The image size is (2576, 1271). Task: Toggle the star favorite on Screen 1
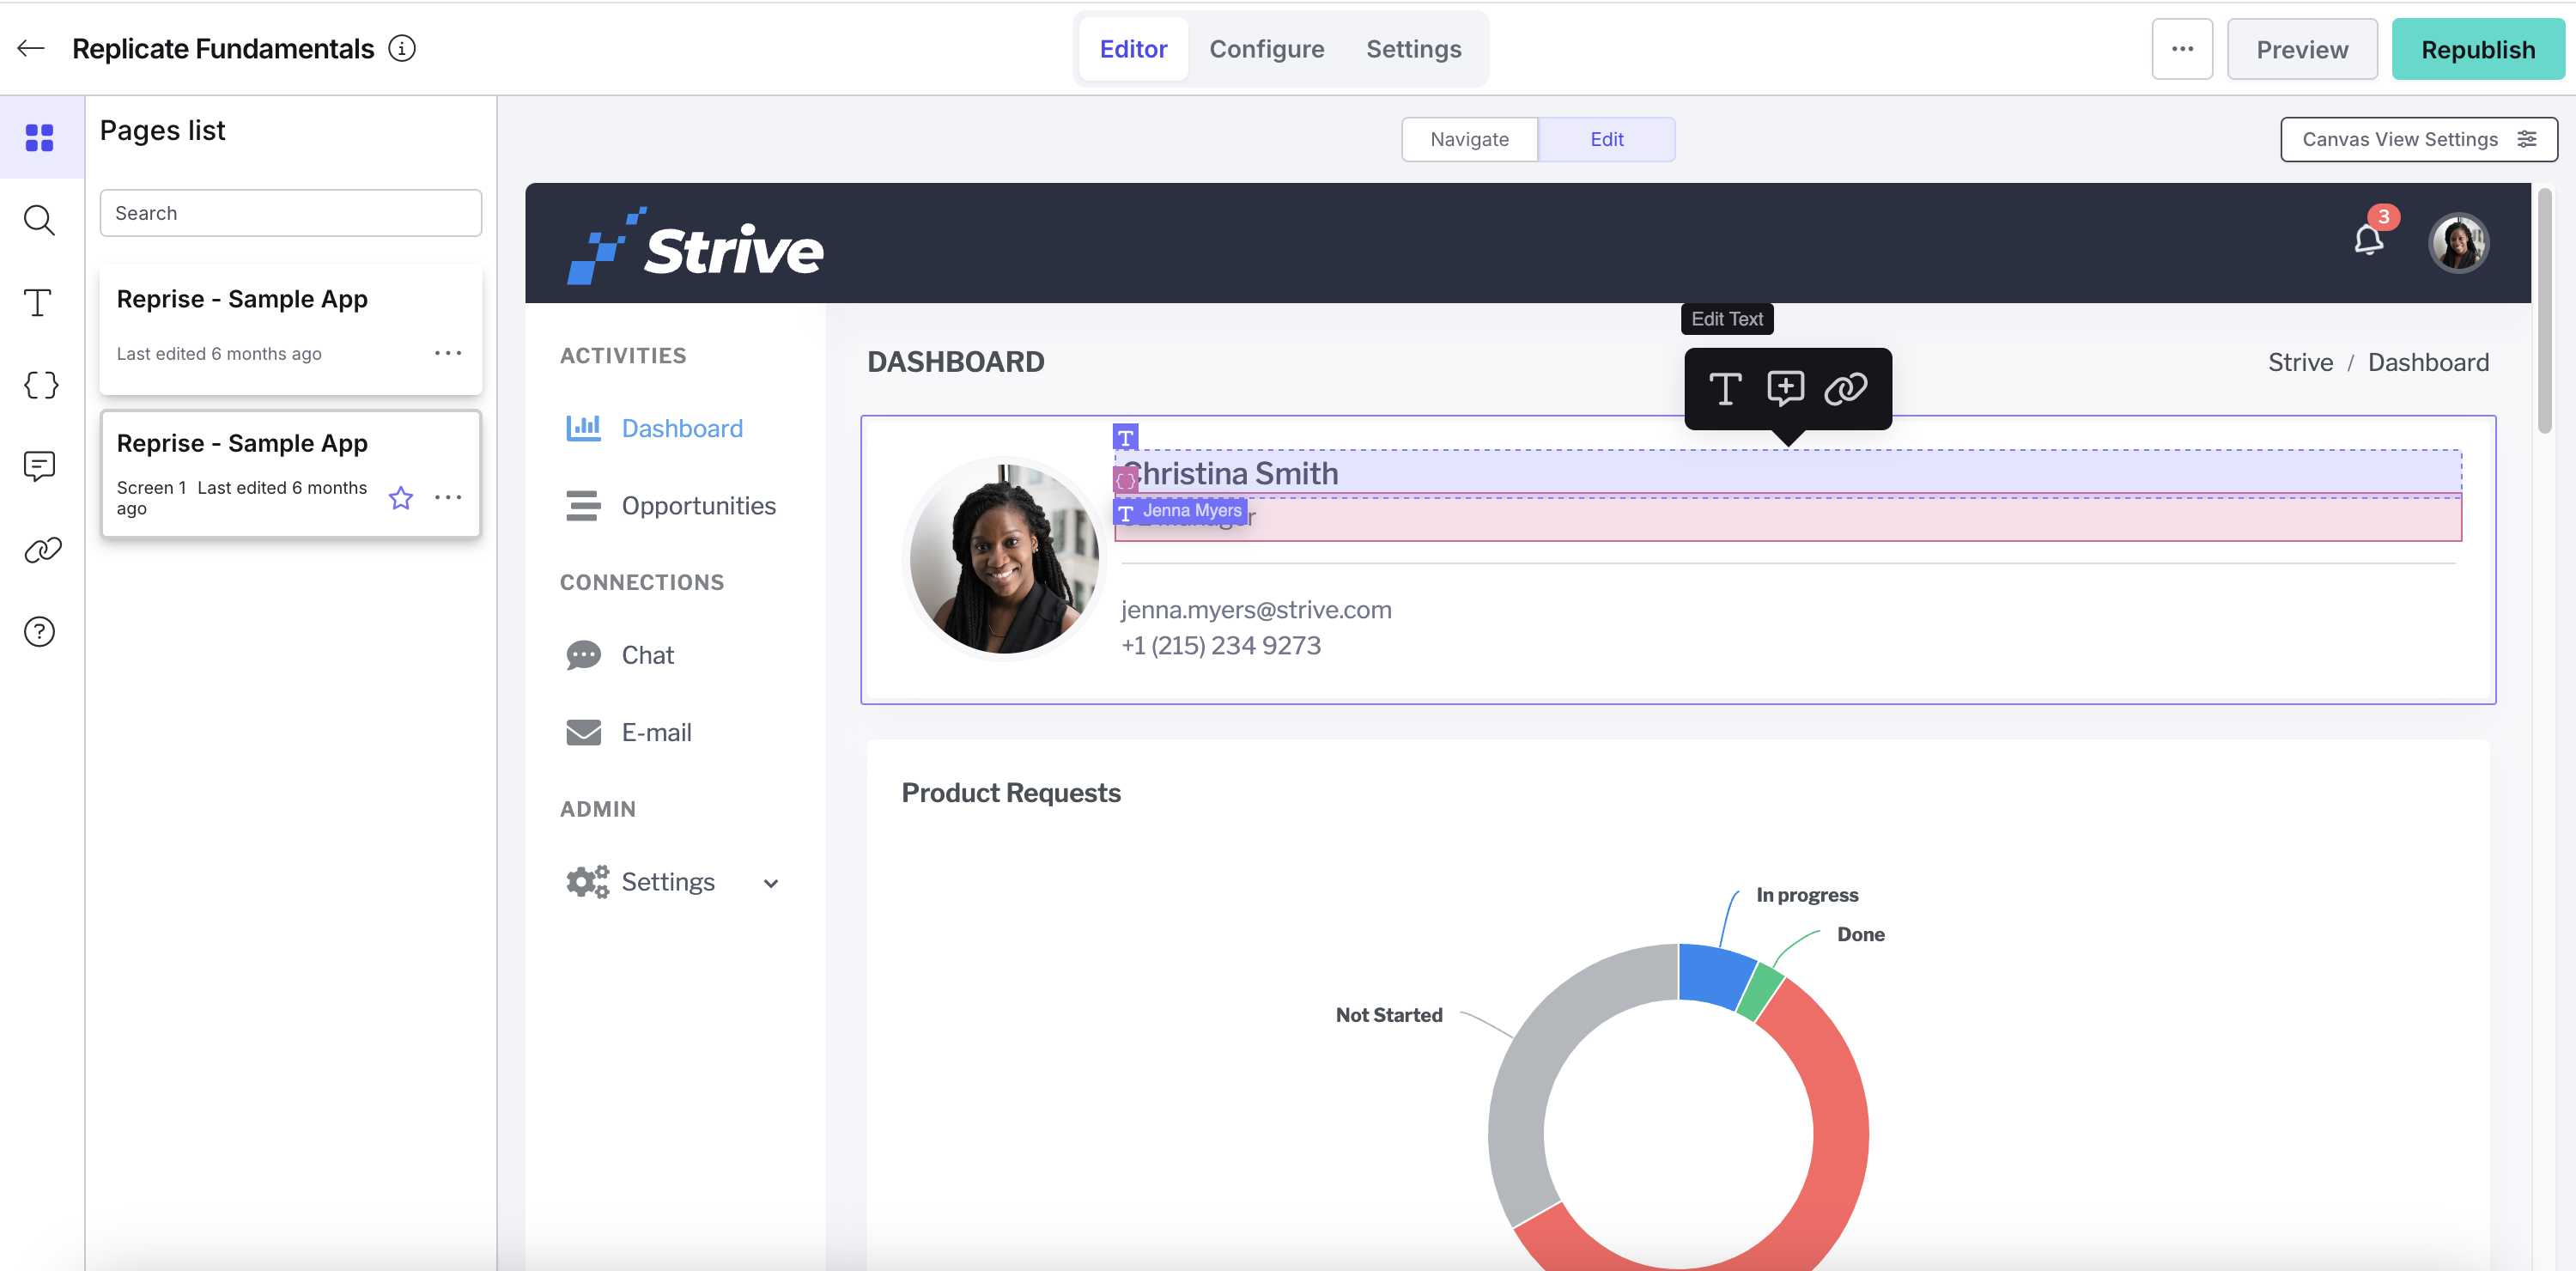pos(401,498)
